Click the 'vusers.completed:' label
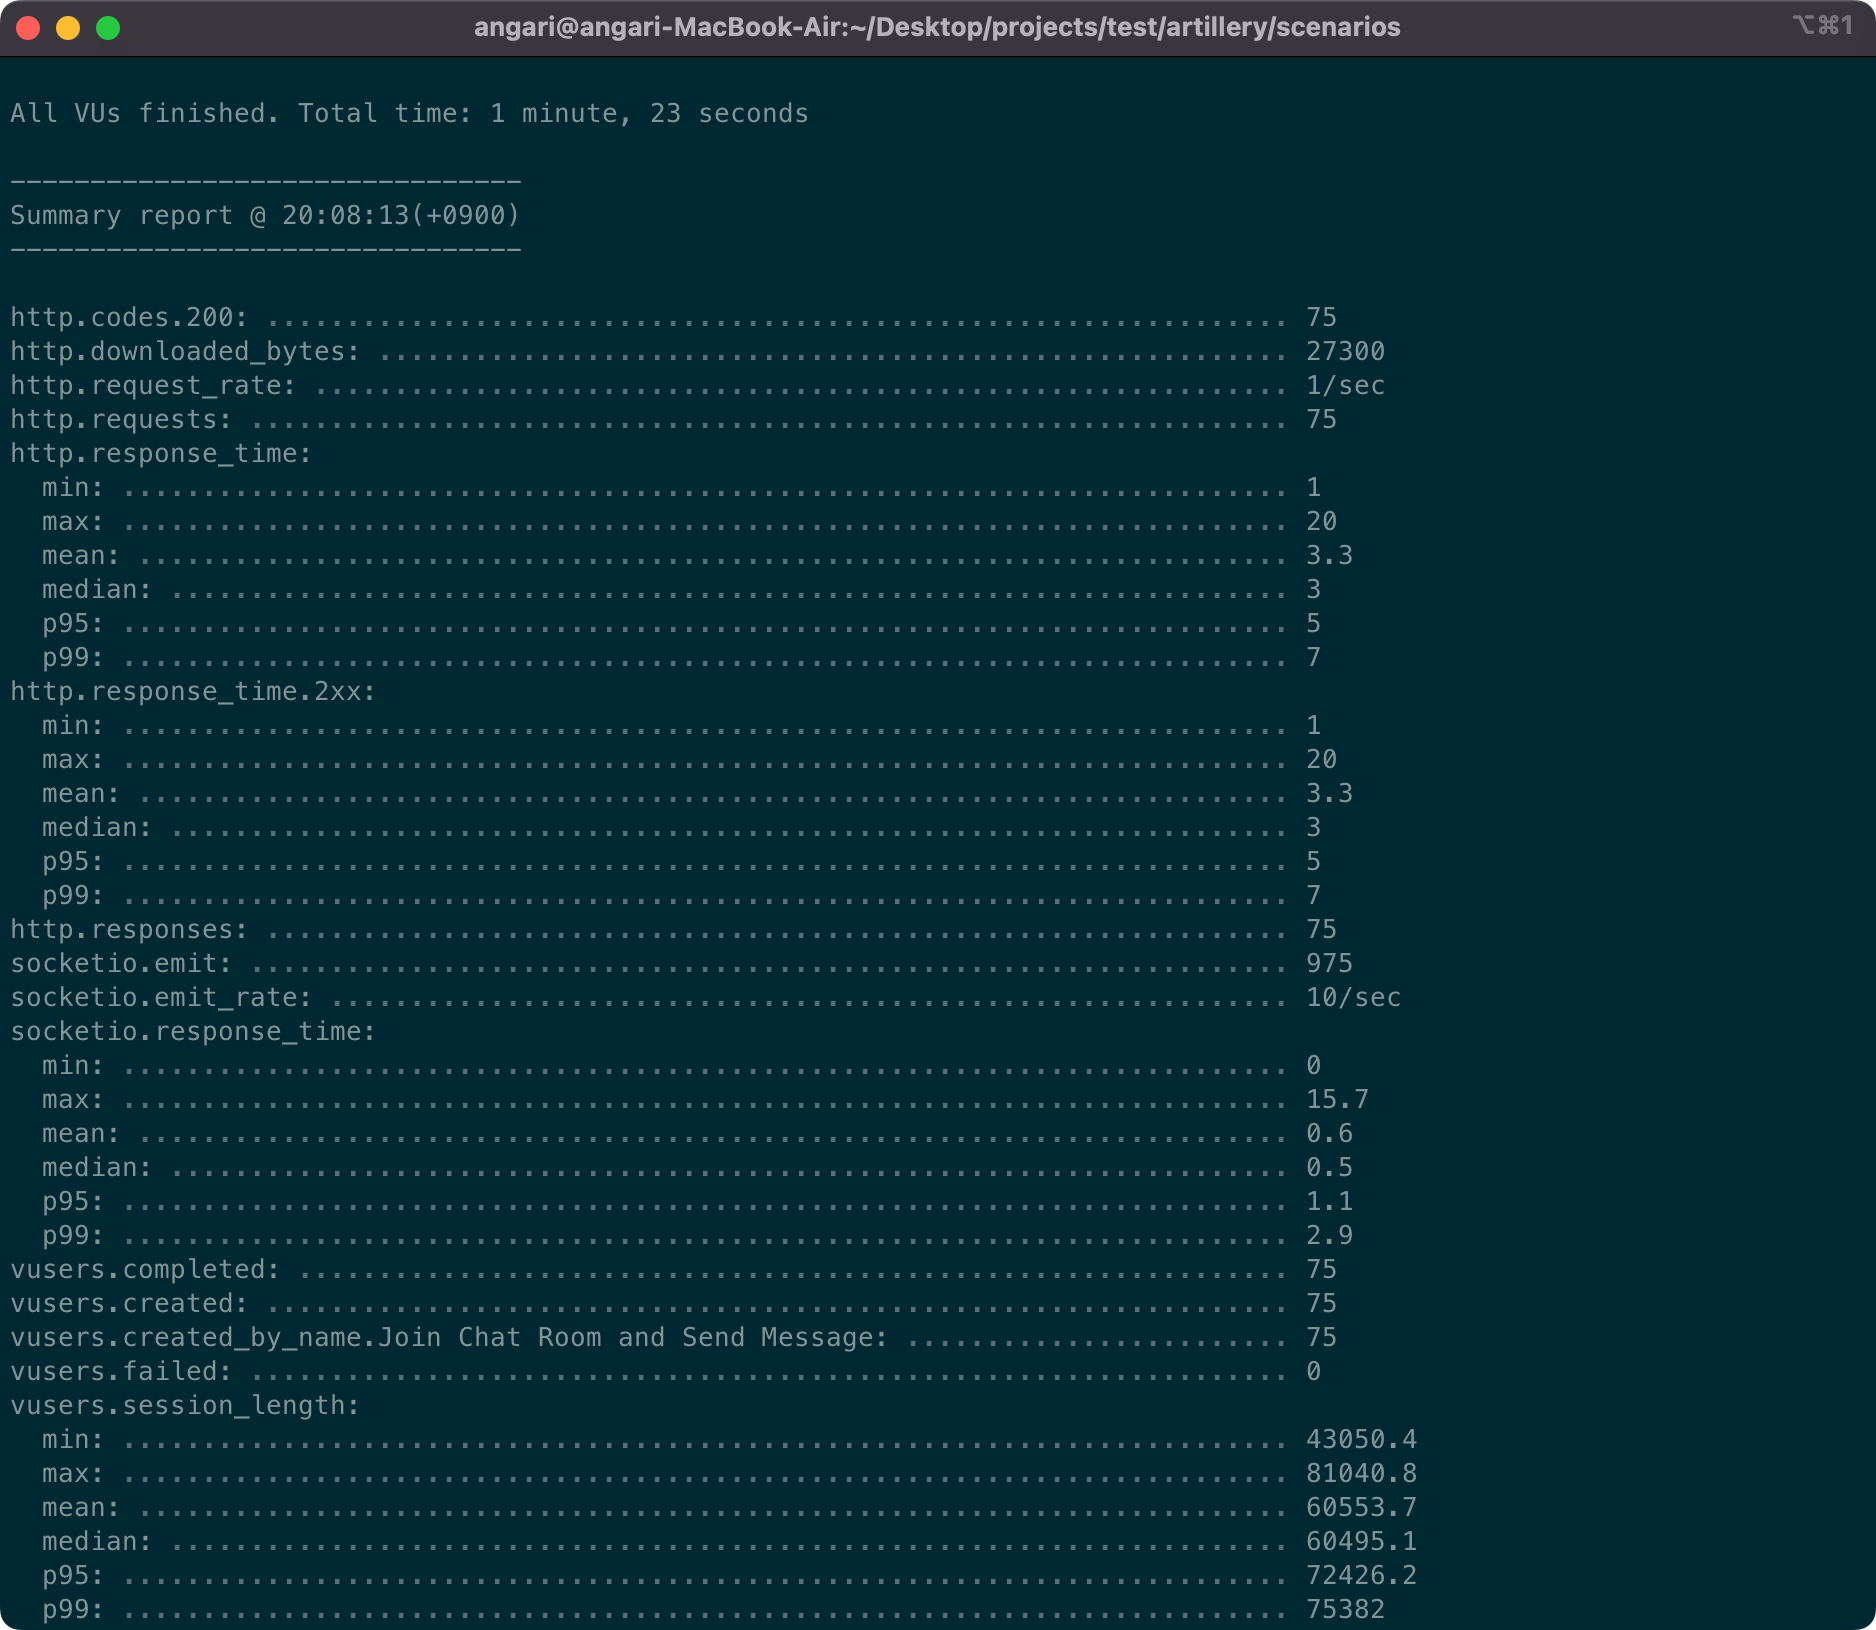Viewport: 1876px width, 1630px height. click(145, 1269)
